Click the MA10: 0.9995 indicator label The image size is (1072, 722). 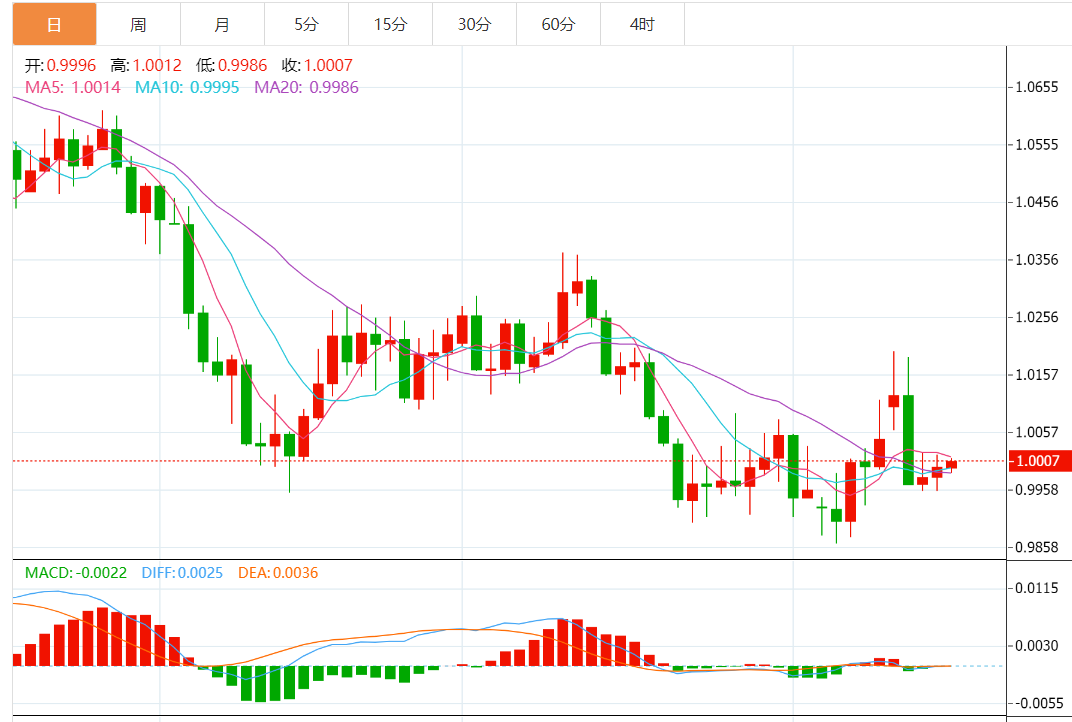tap(187, 88)
